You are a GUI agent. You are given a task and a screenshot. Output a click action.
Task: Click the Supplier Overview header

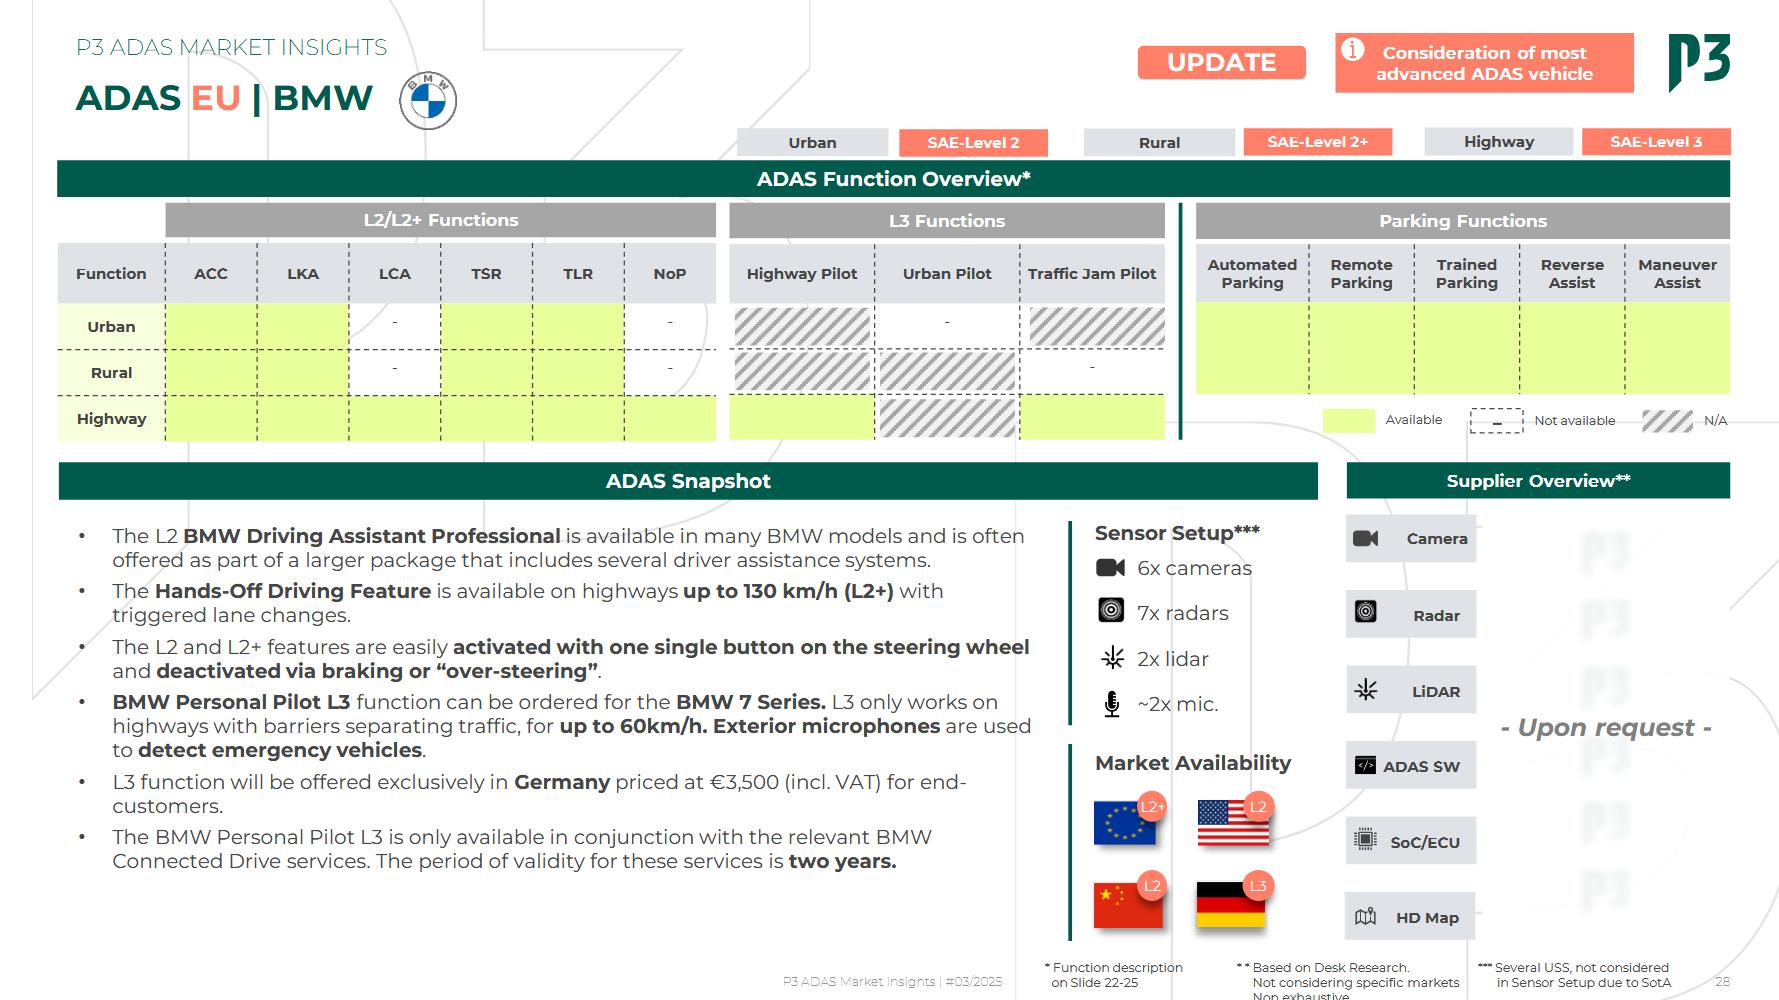pos(1538,481)
